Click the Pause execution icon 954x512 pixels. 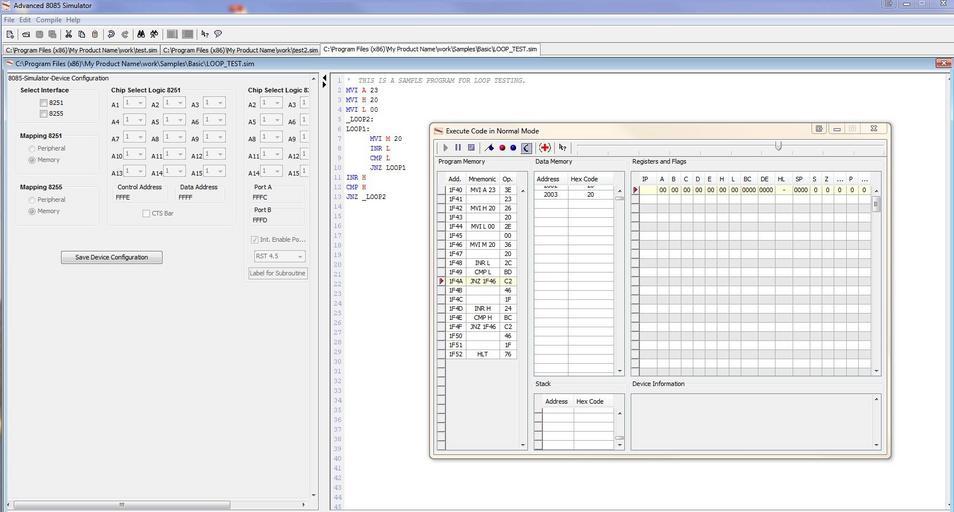[x=458, y=148]
